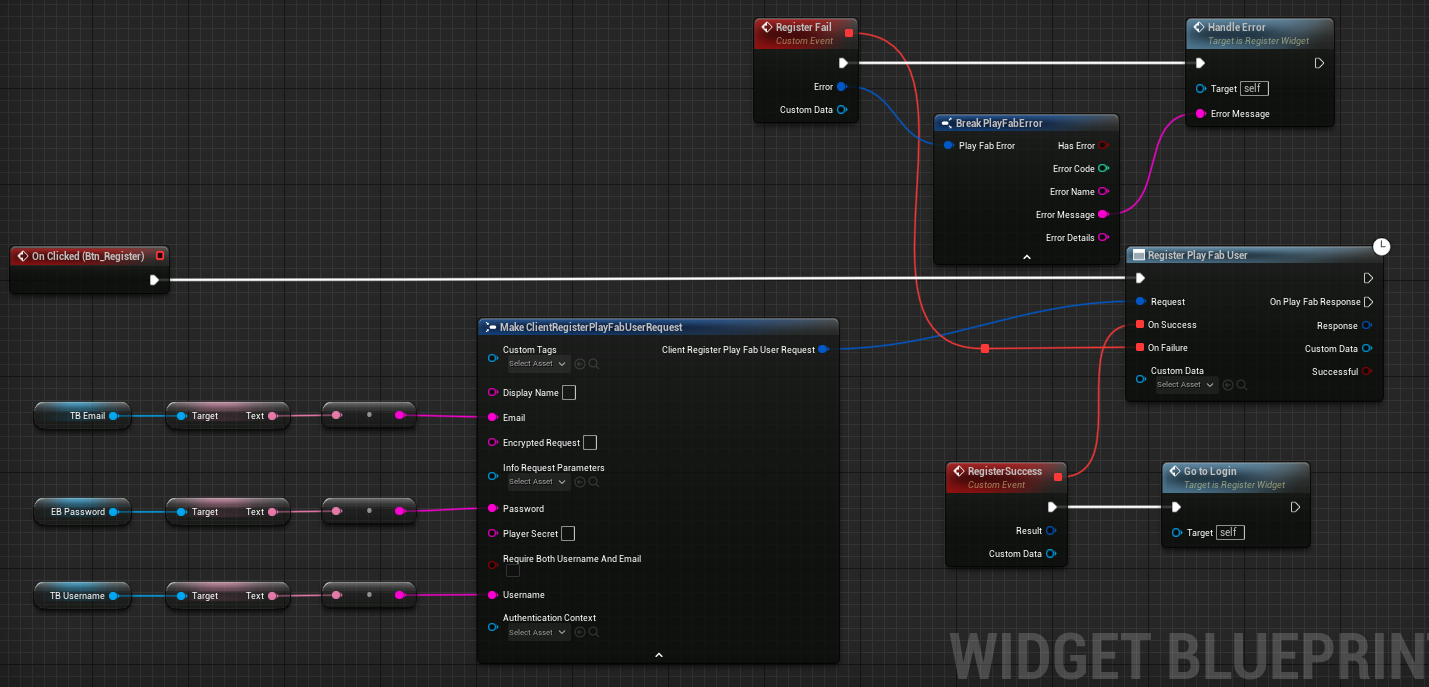The image size is (1429, 687).
Task: Click browse-to-asset magnifier for Custom Tags
Action: [x=594, y=364]
